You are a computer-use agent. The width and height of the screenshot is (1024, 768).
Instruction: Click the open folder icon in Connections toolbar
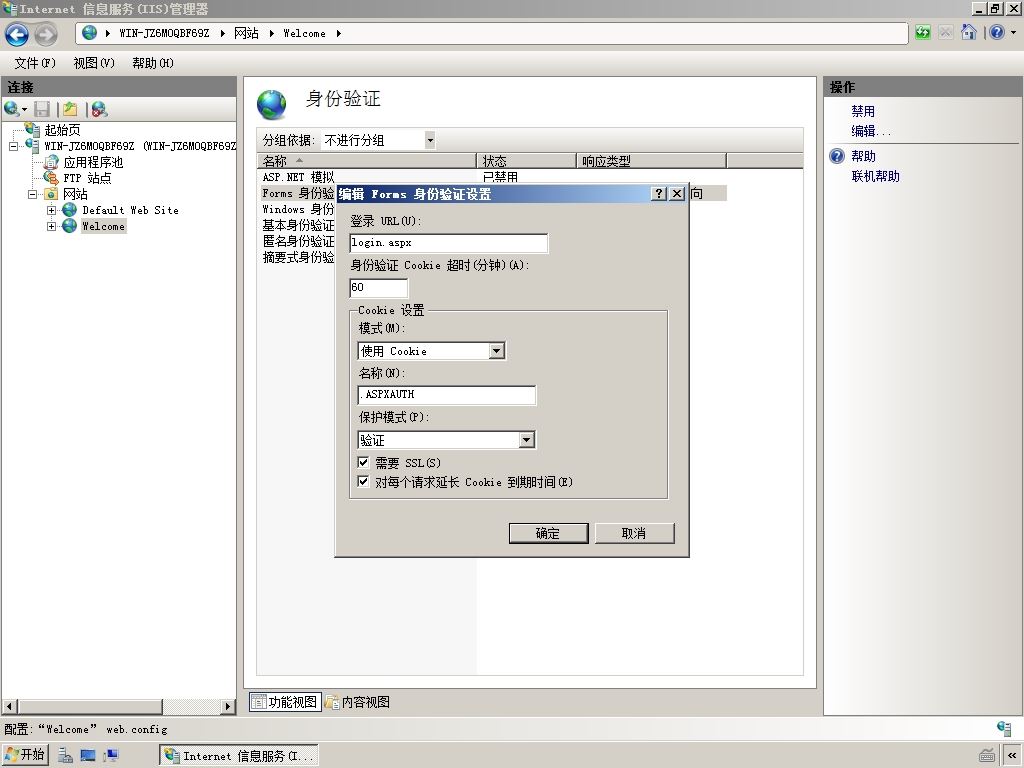[x=70, y=109]
